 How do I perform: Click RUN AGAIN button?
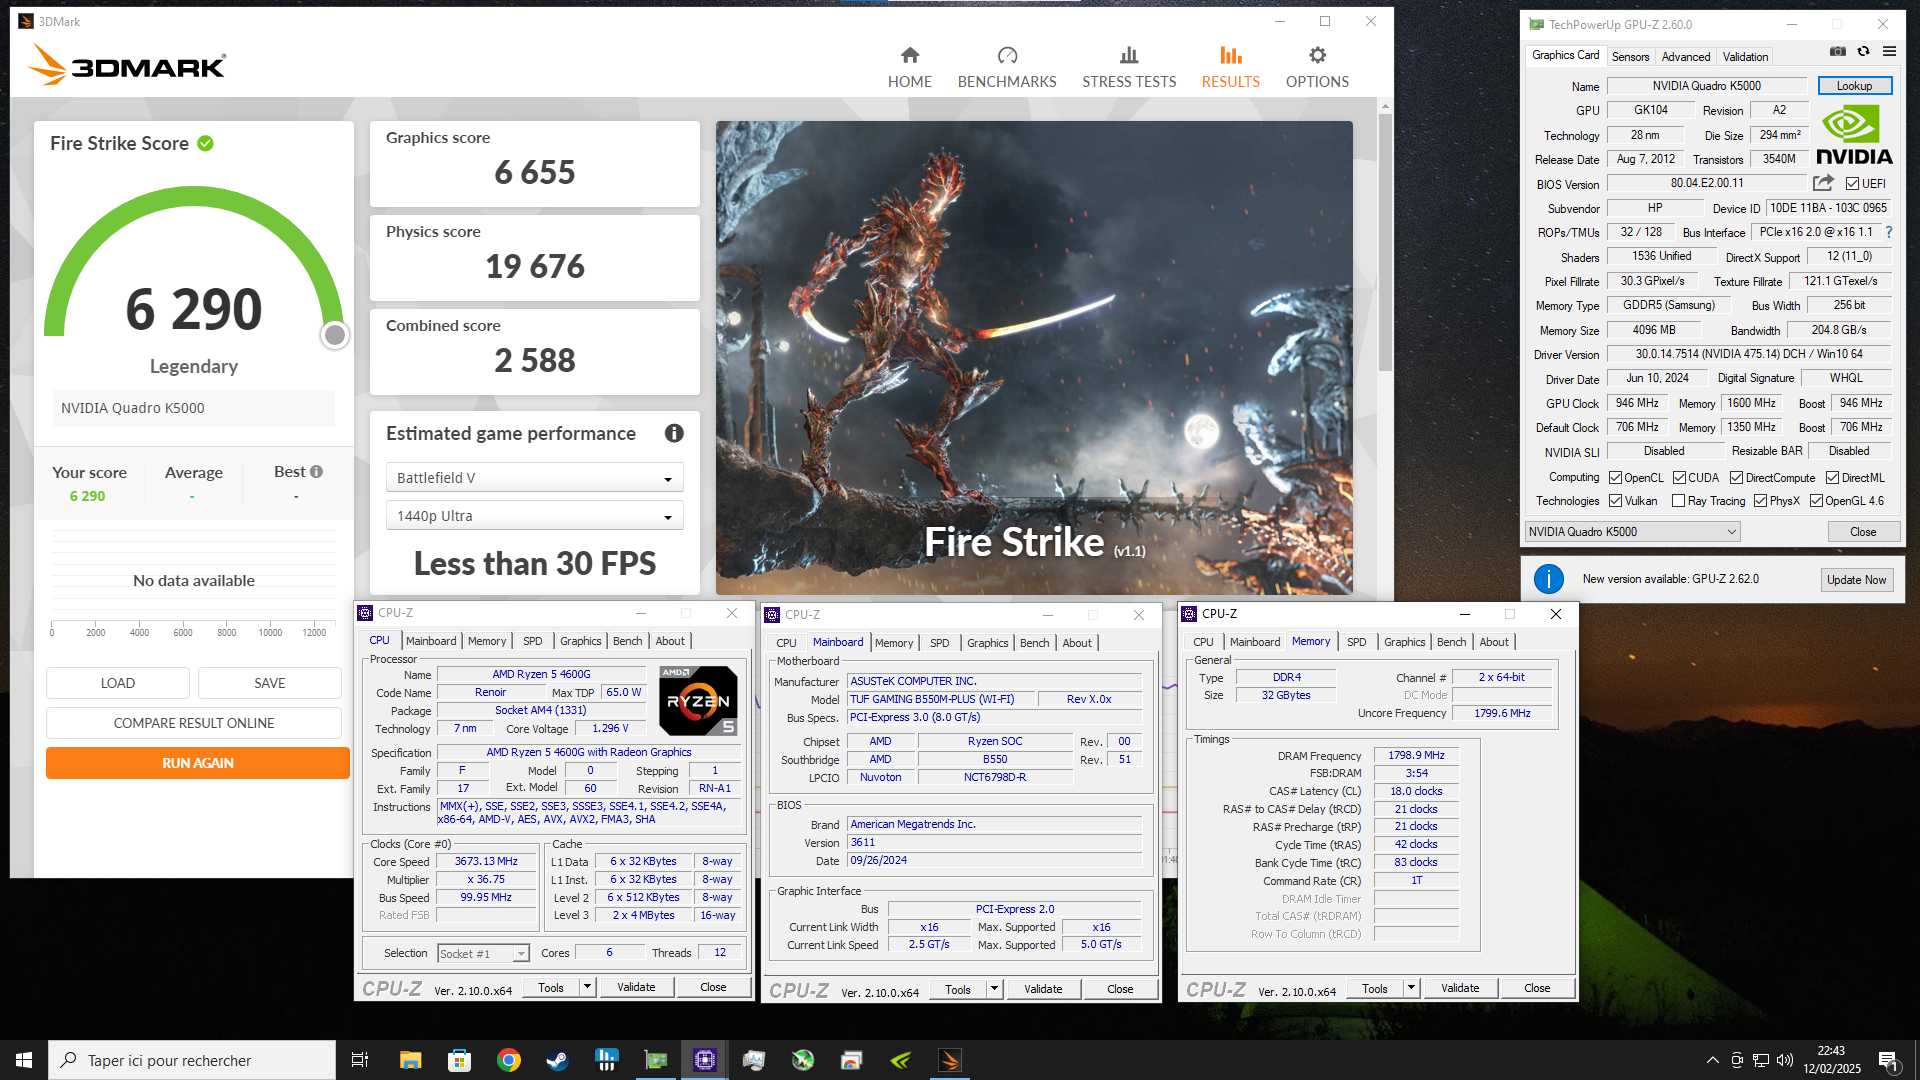(198, 763)
